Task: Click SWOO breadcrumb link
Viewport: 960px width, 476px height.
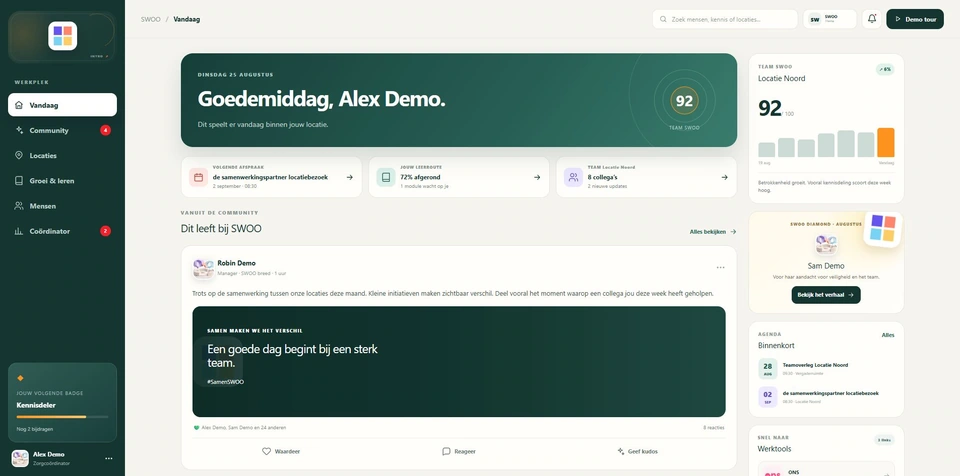Action: (x=151, y=19)
